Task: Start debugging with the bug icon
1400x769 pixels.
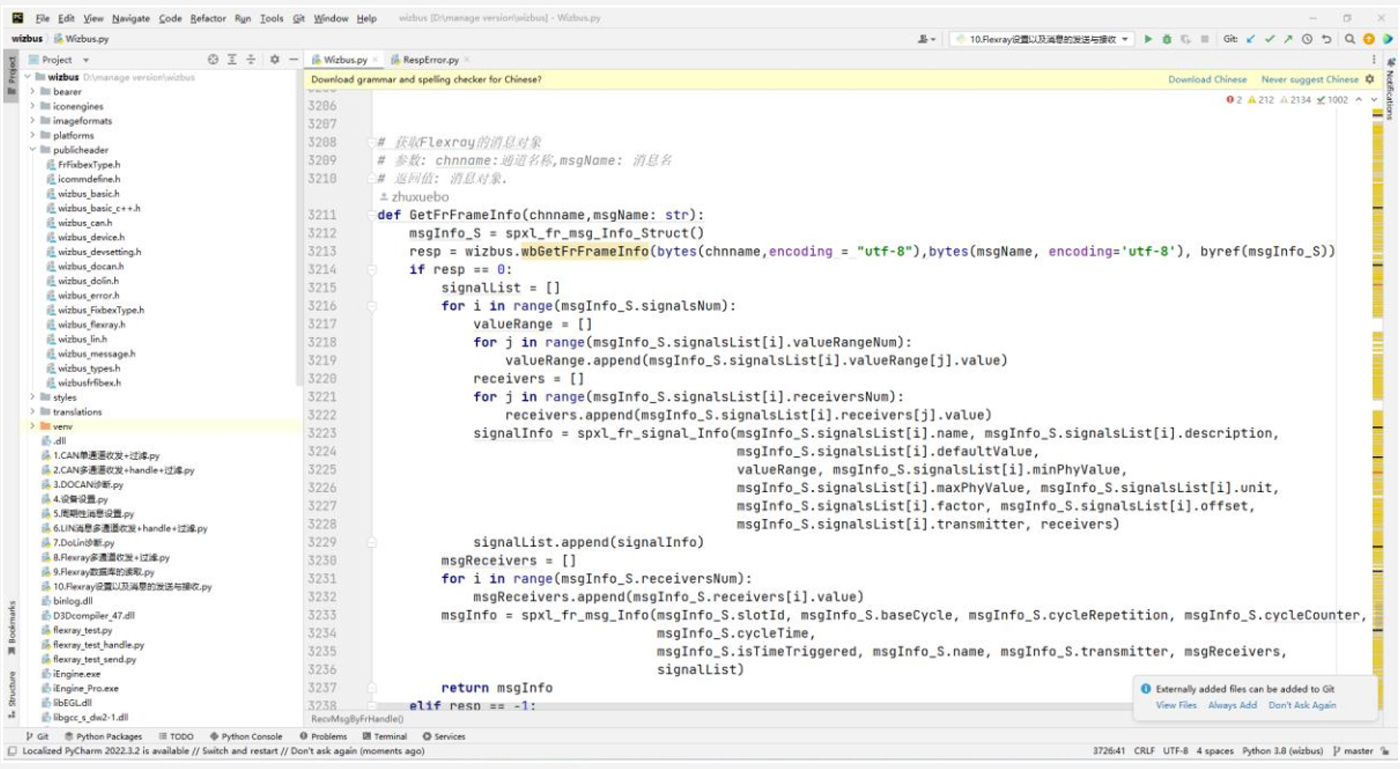Action: pos(1167,39)
